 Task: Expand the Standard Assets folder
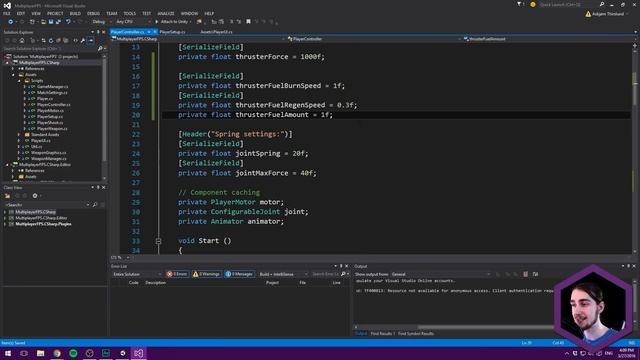point(19,134)
